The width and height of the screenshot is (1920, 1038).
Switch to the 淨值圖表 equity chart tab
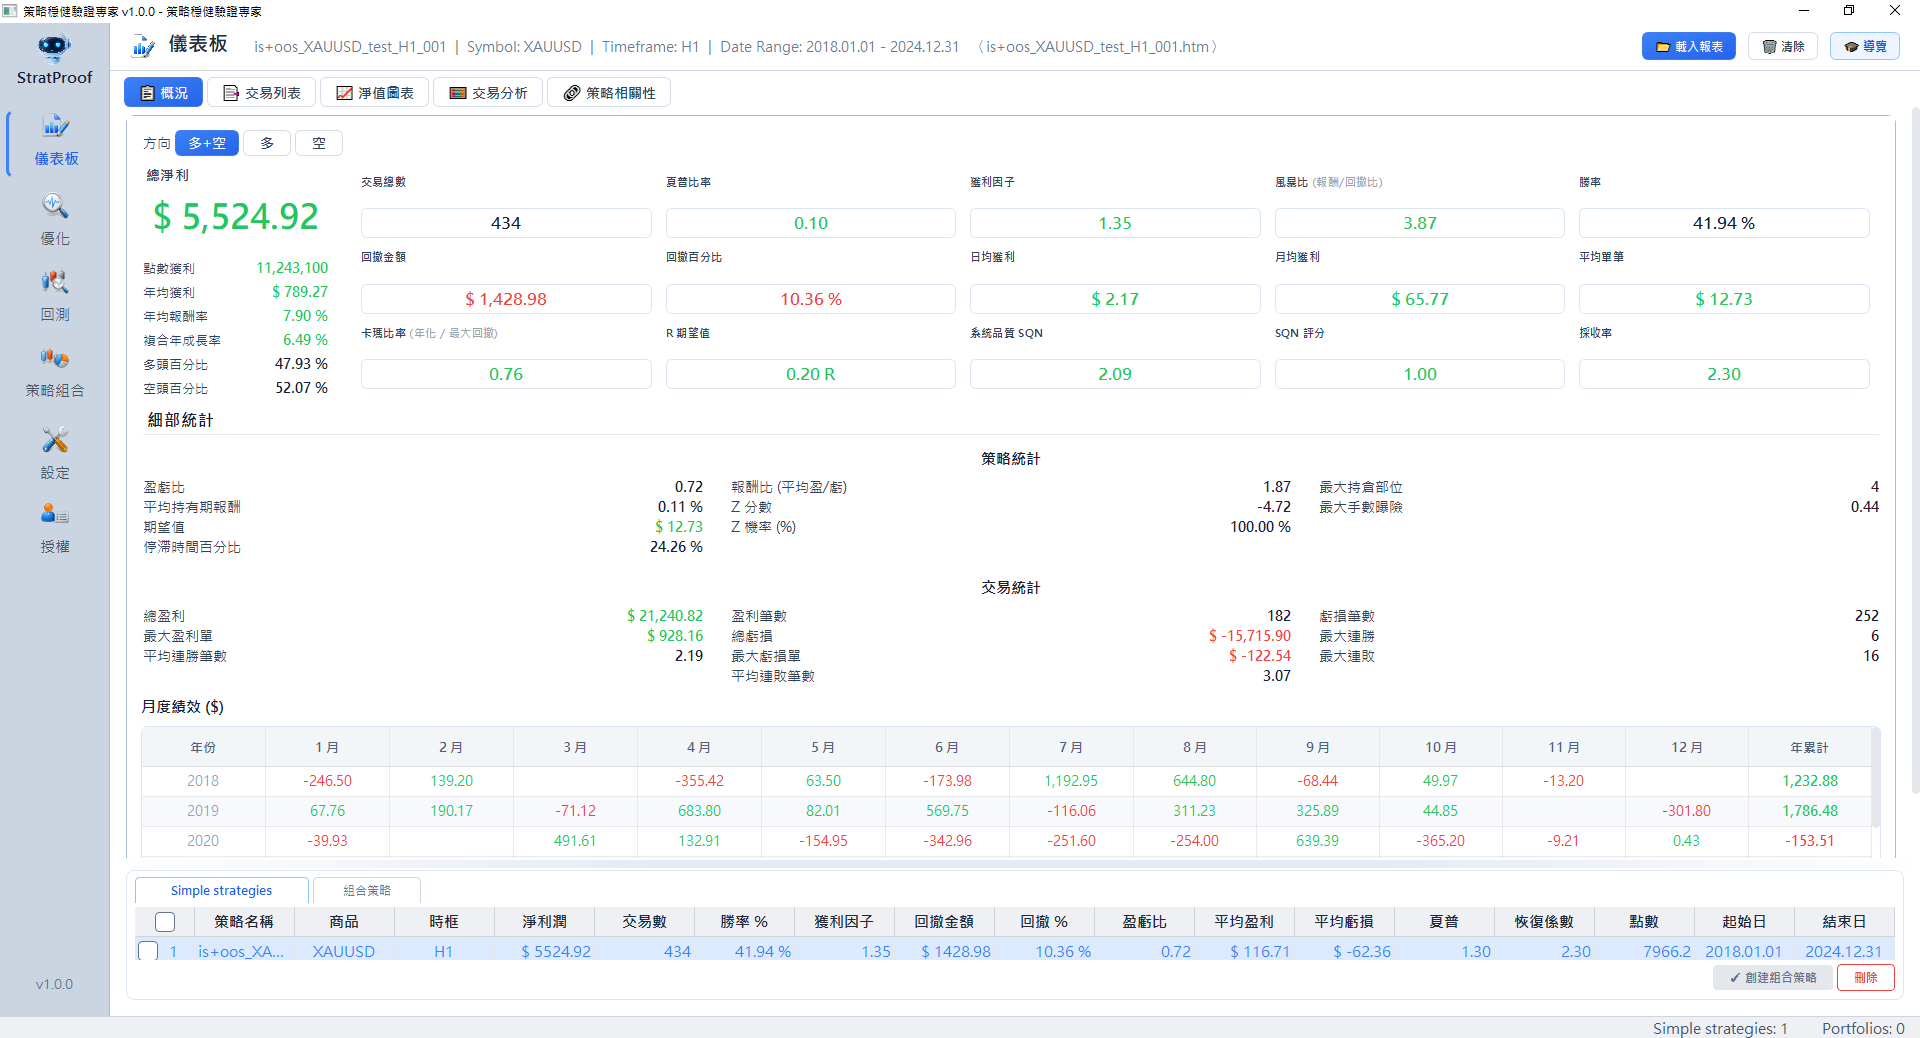click(x=375, y=93)
